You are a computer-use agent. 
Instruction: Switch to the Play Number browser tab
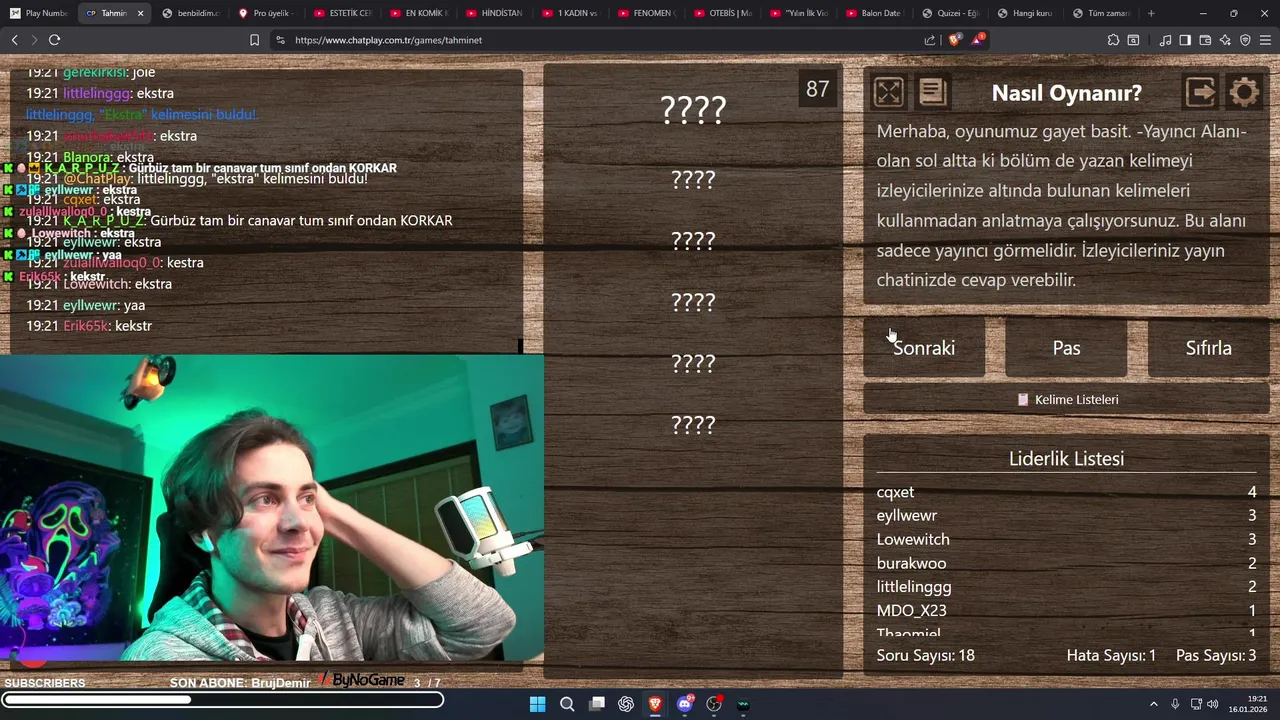(x=38, y=13)
